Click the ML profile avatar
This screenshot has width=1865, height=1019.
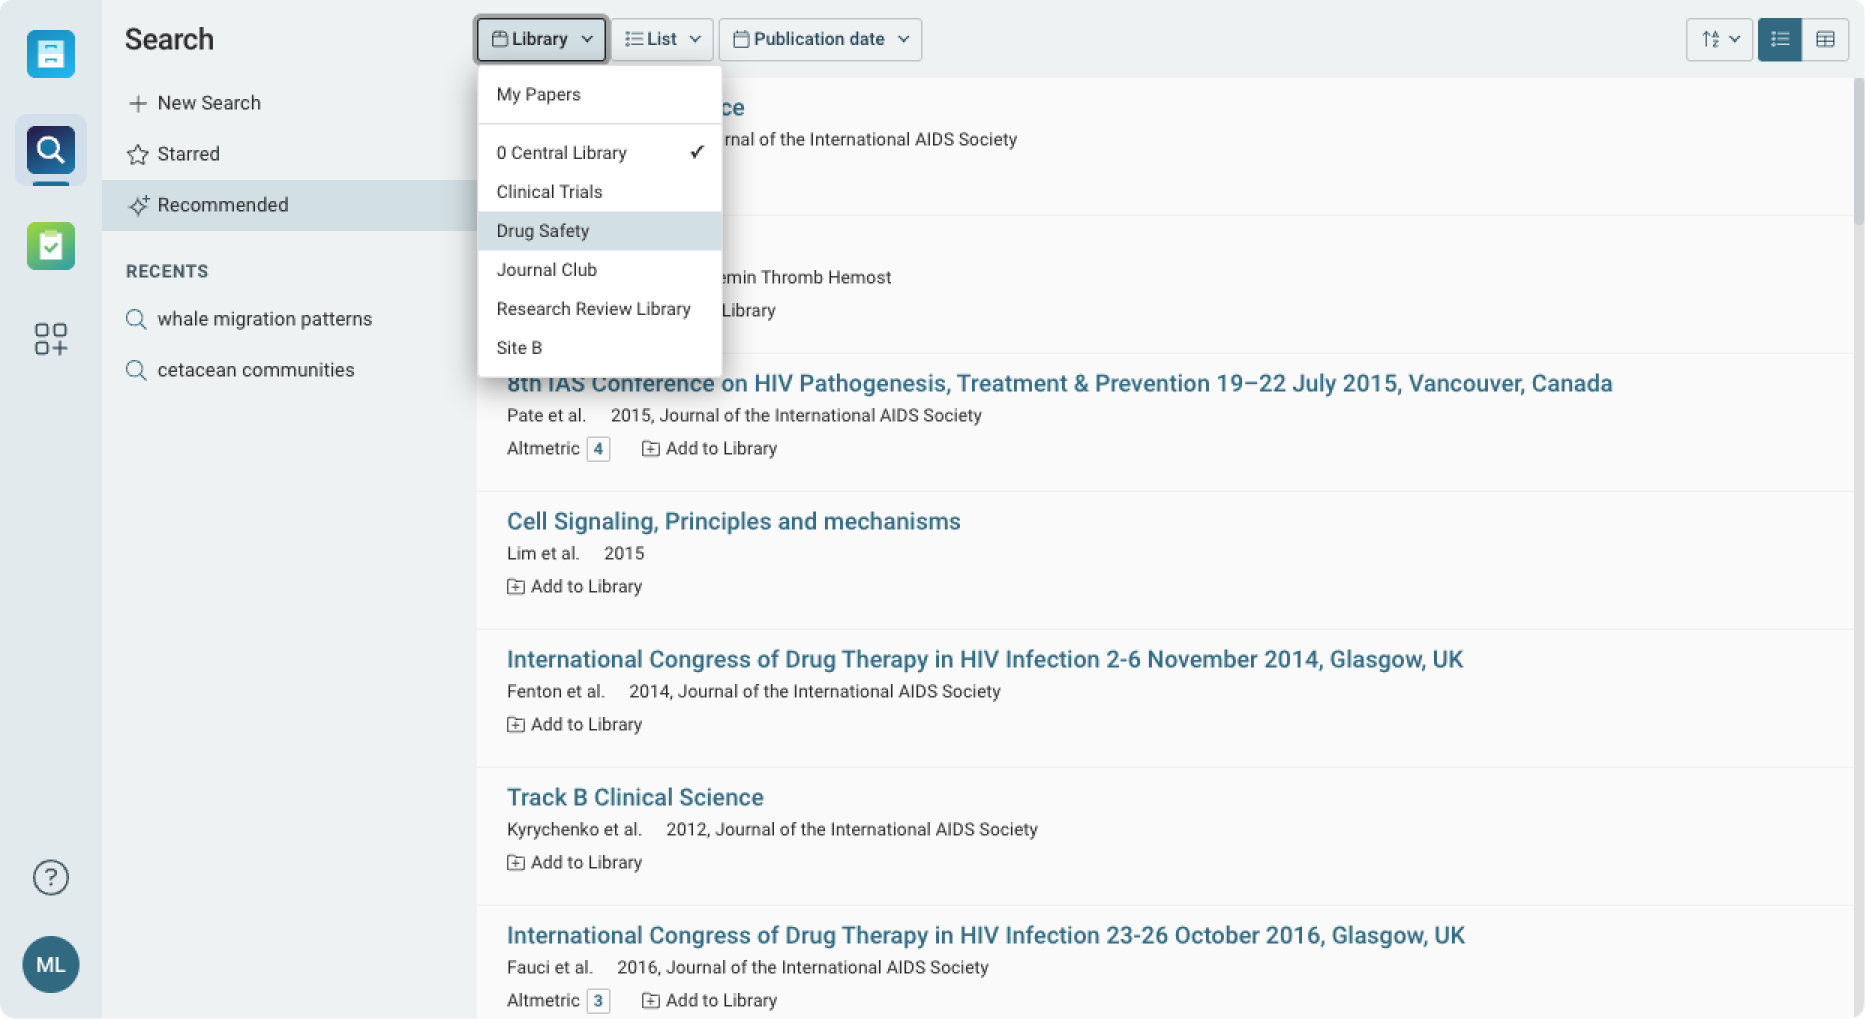(x=50, y=964)
